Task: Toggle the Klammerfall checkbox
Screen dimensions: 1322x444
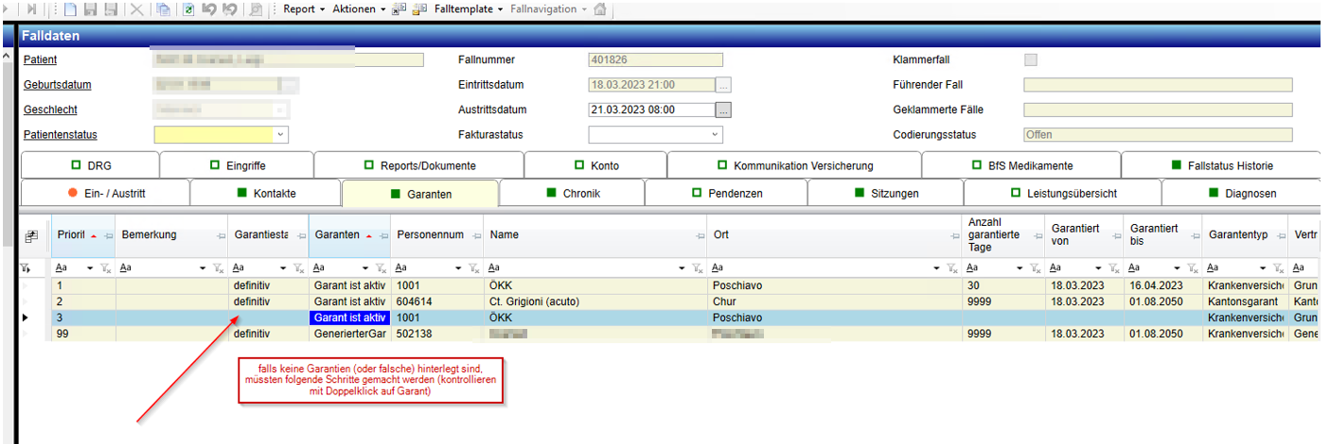Action: point(1030,60)
